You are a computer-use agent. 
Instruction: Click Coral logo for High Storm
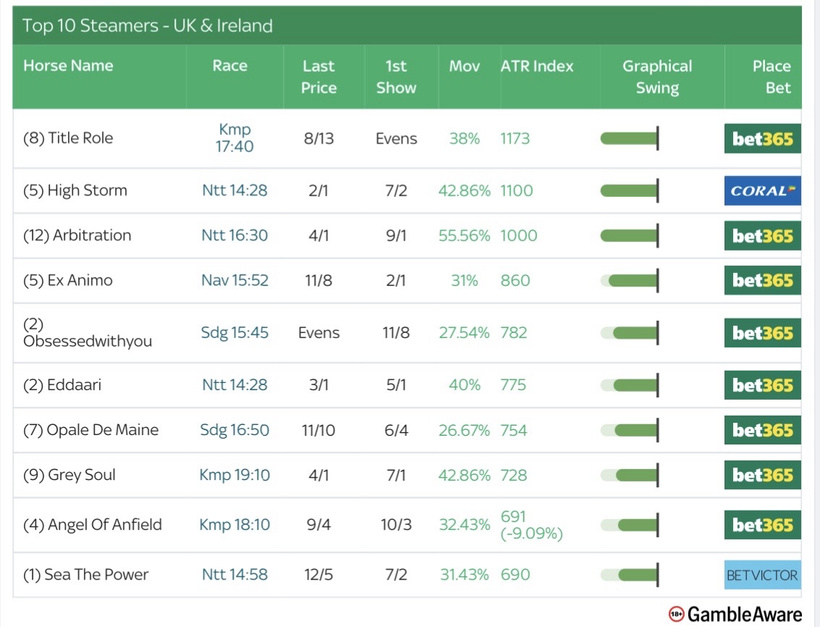pyautogui.click(x=762, y=190)
